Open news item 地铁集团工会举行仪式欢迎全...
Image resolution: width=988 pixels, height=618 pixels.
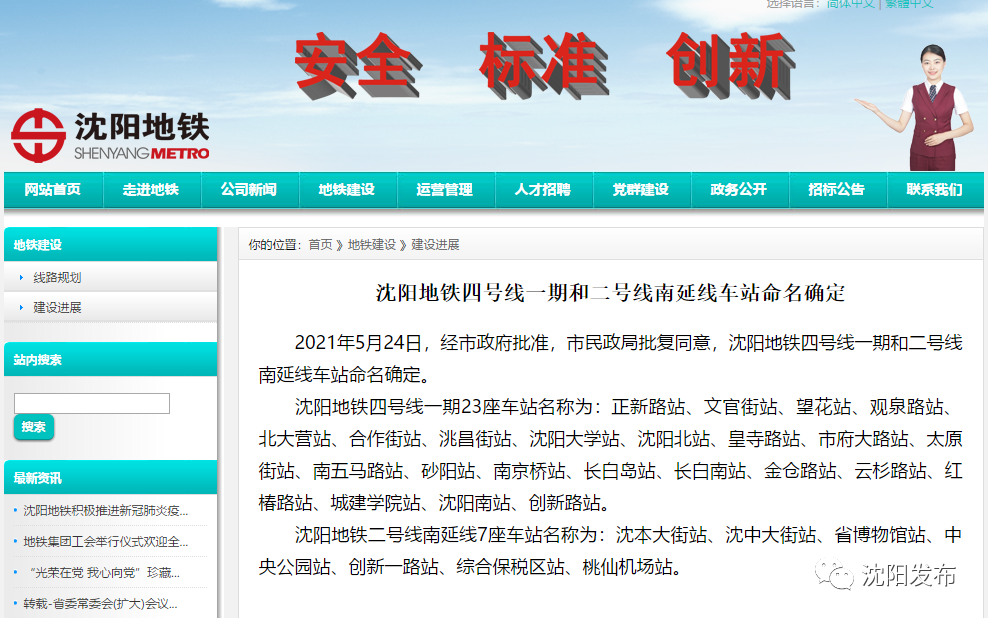[106, 542]
